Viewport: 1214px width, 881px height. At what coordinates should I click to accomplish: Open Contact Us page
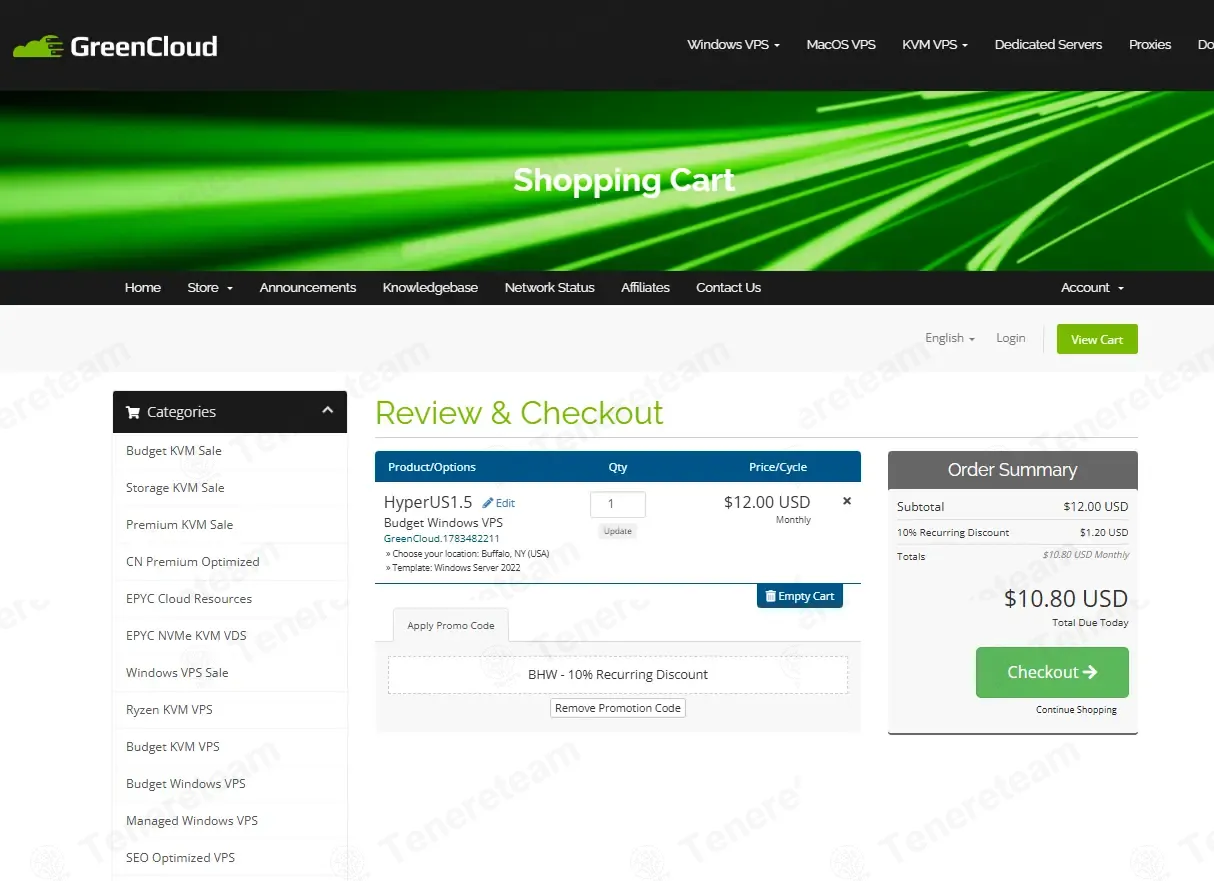pos(728,287)
